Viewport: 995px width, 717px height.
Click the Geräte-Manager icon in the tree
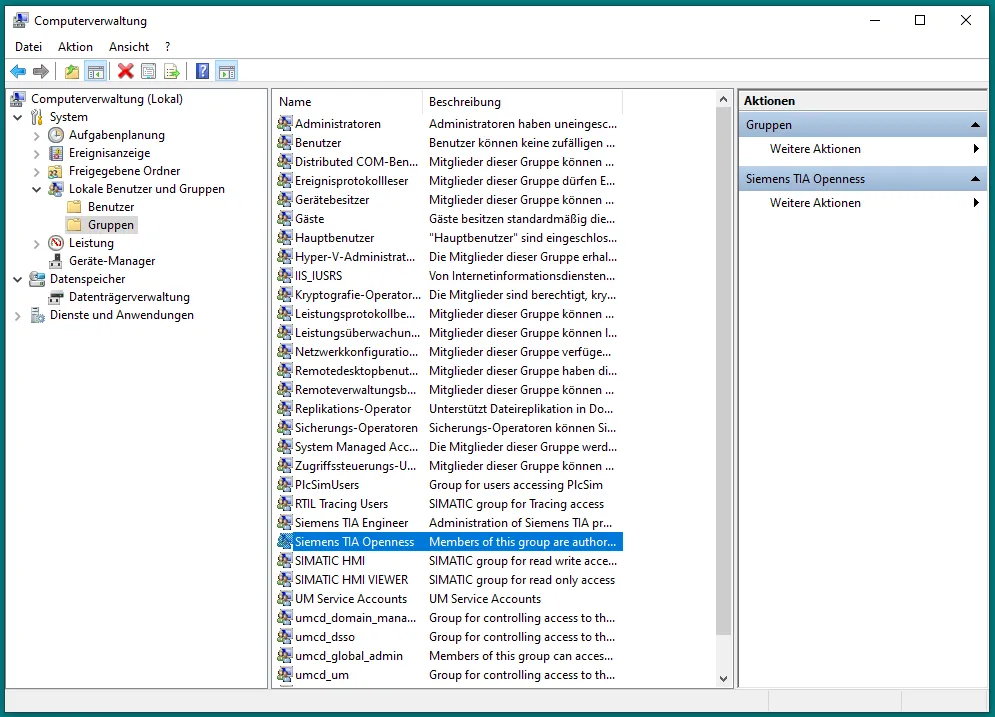(x=56, y=261)
